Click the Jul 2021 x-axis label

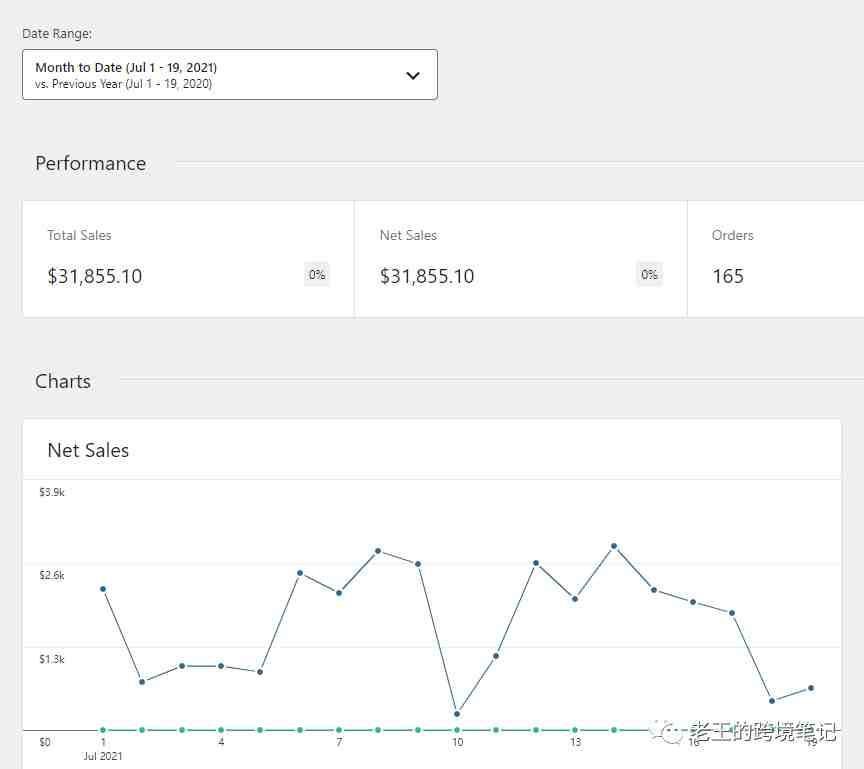[x=102, y=756]
